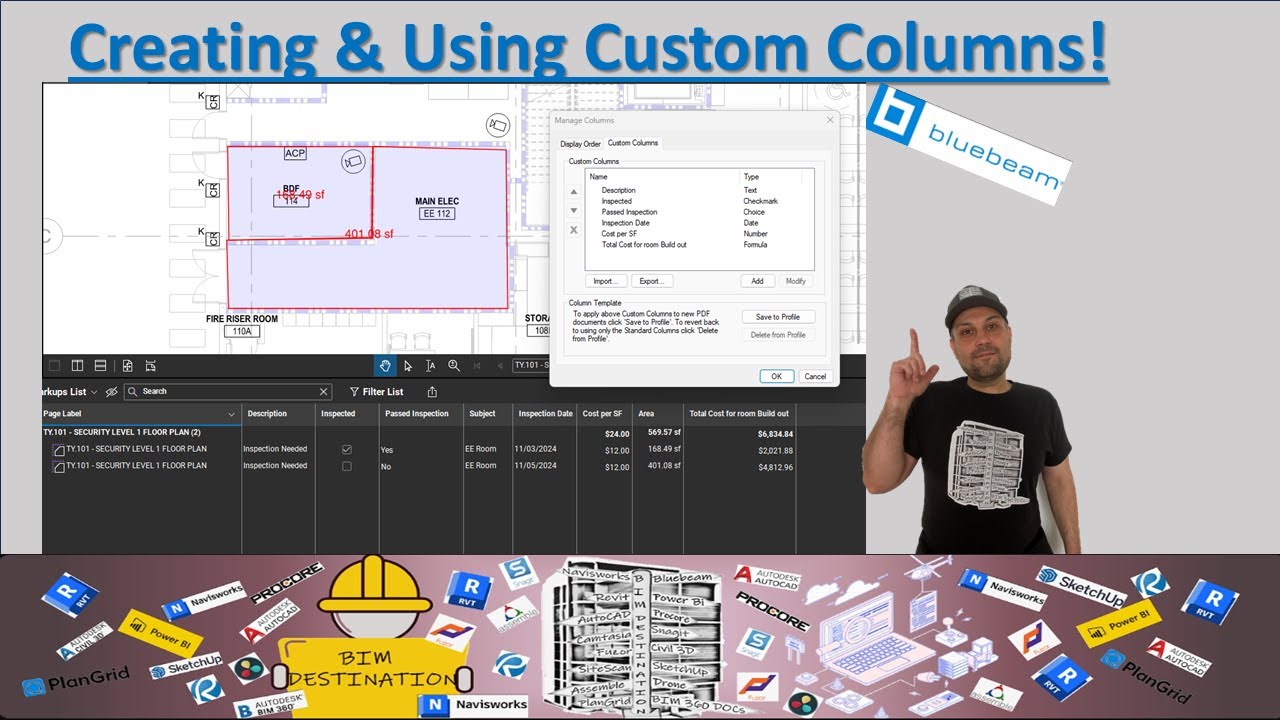Image resolution: width=1280 pixels, height=720 pixels.
Task: Split view horizontally icon
Action: coord(100,366)
